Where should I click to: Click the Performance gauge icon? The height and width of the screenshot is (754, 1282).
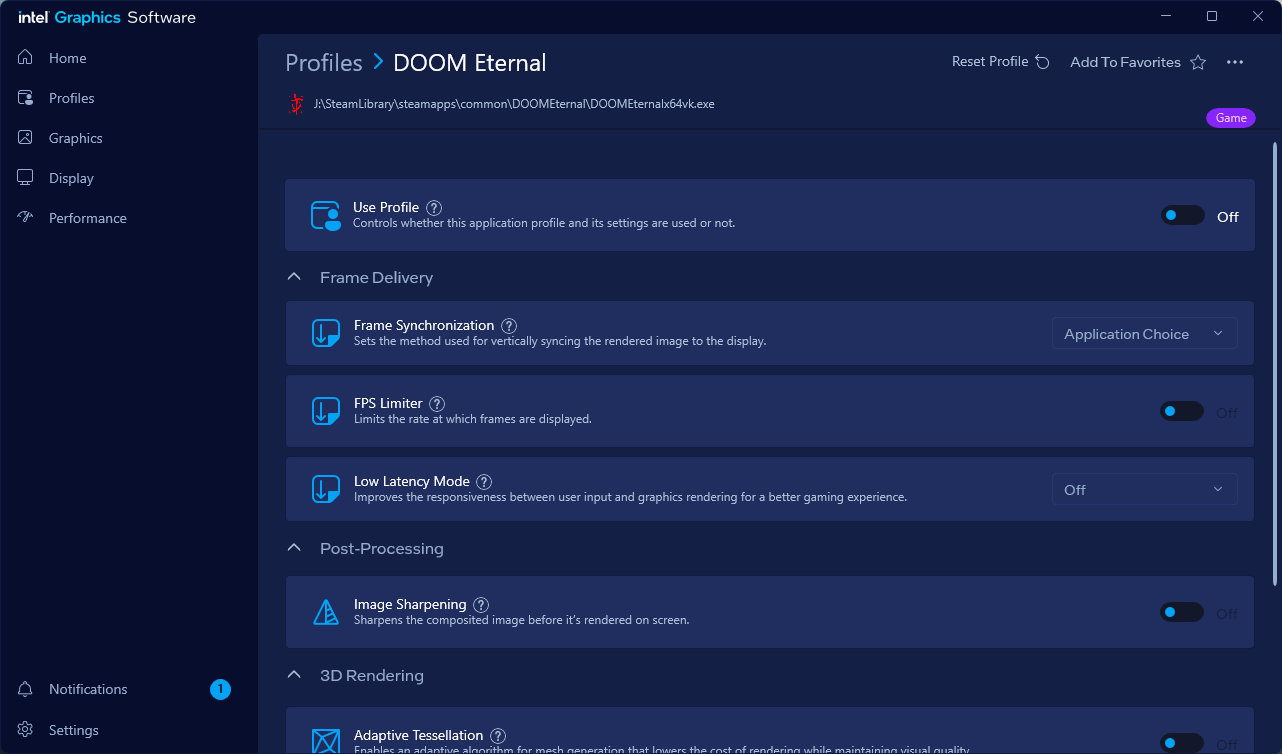(26, 218)
